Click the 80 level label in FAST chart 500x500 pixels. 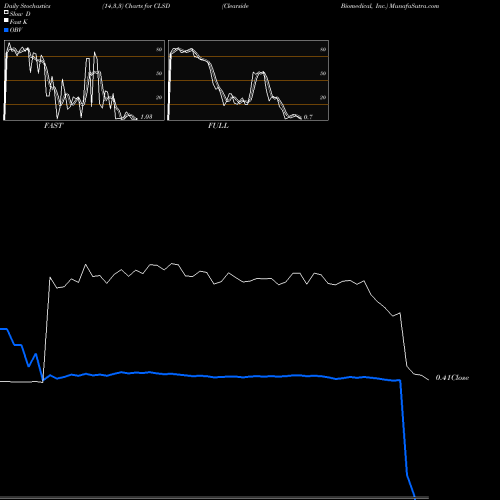[159, 49]
